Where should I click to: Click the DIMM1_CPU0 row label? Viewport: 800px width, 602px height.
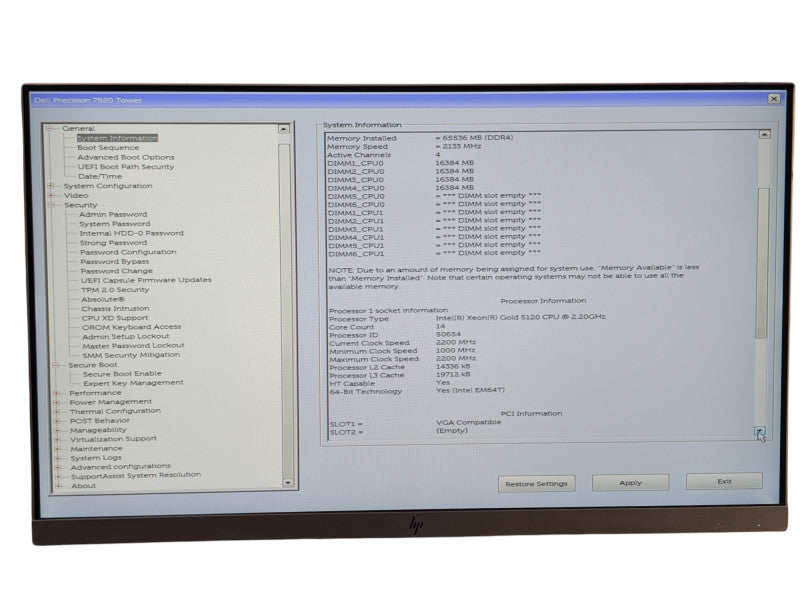pos(356,163)
